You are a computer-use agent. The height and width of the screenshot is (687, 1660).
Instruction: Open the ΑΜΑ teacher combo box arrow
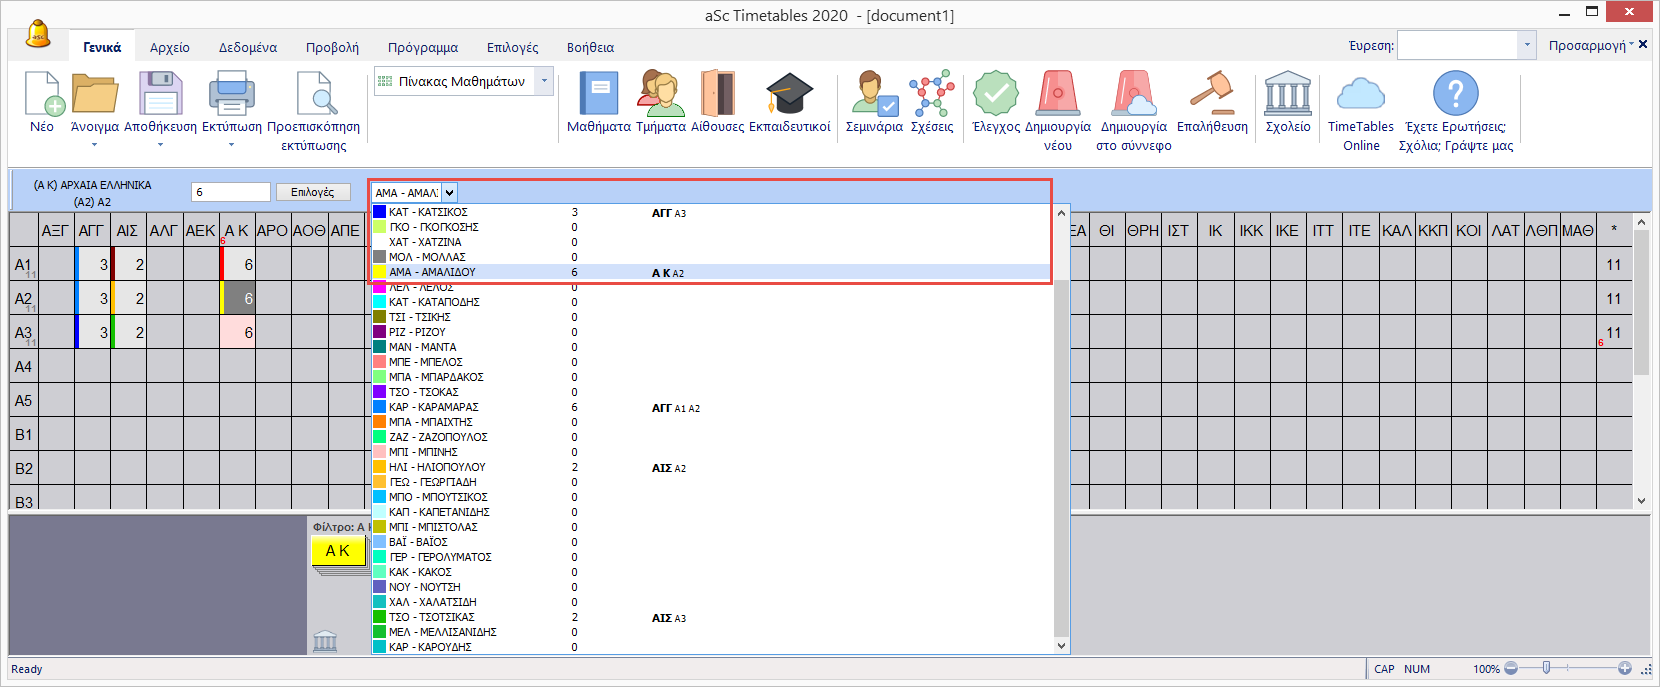pyautogui.click(x=449, y=193)
